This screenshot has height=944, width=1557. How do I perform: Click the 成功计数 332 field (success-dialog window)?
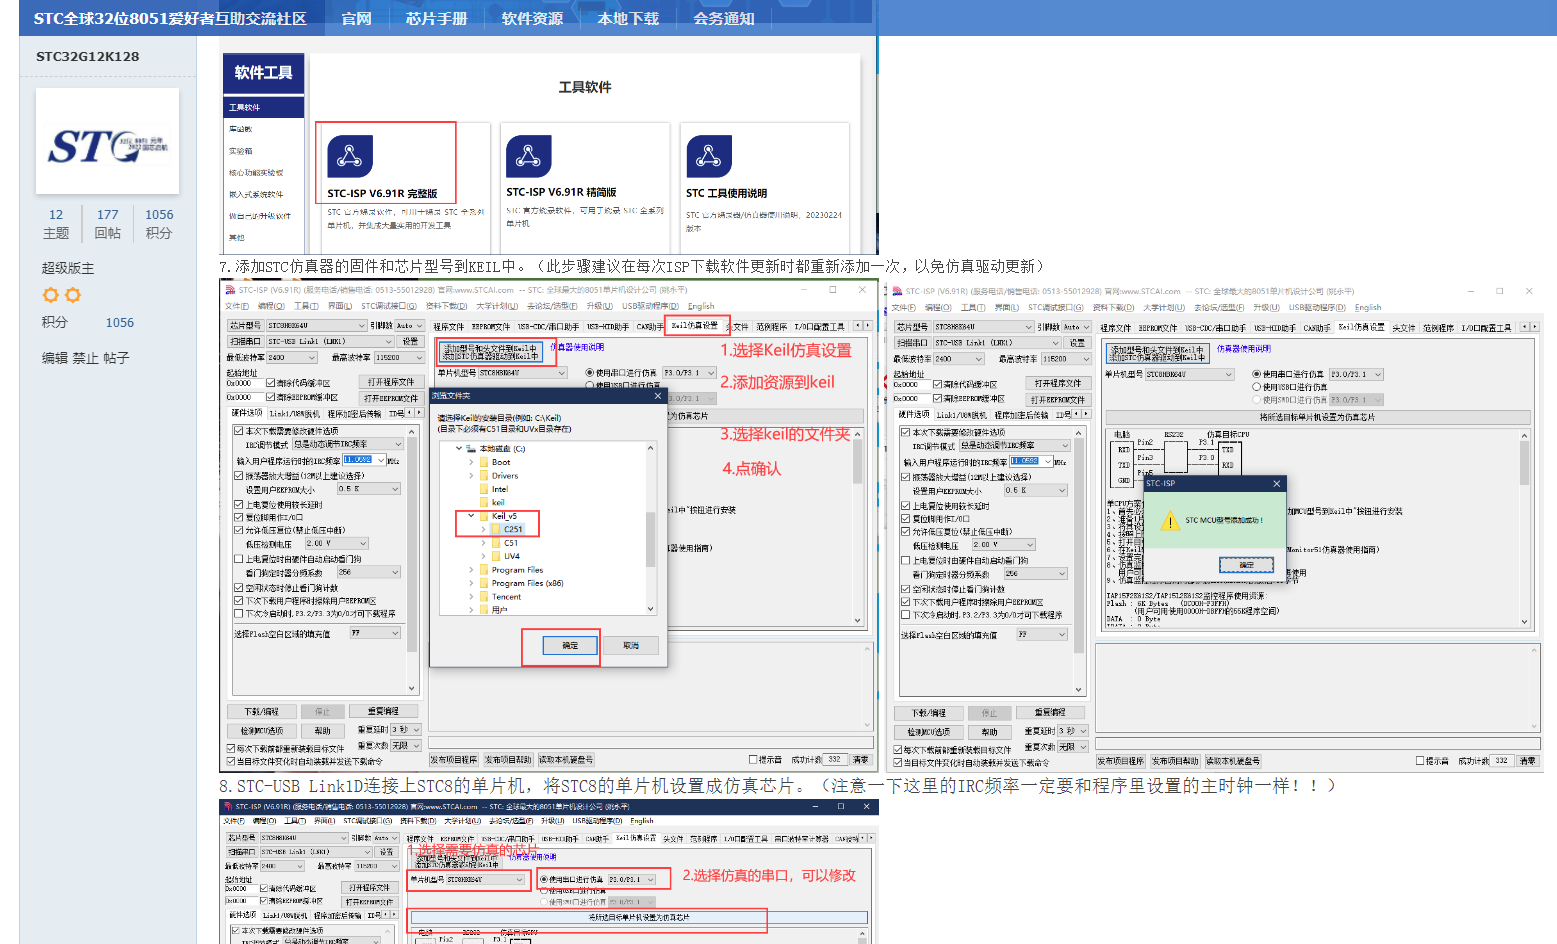[1501, 761]
